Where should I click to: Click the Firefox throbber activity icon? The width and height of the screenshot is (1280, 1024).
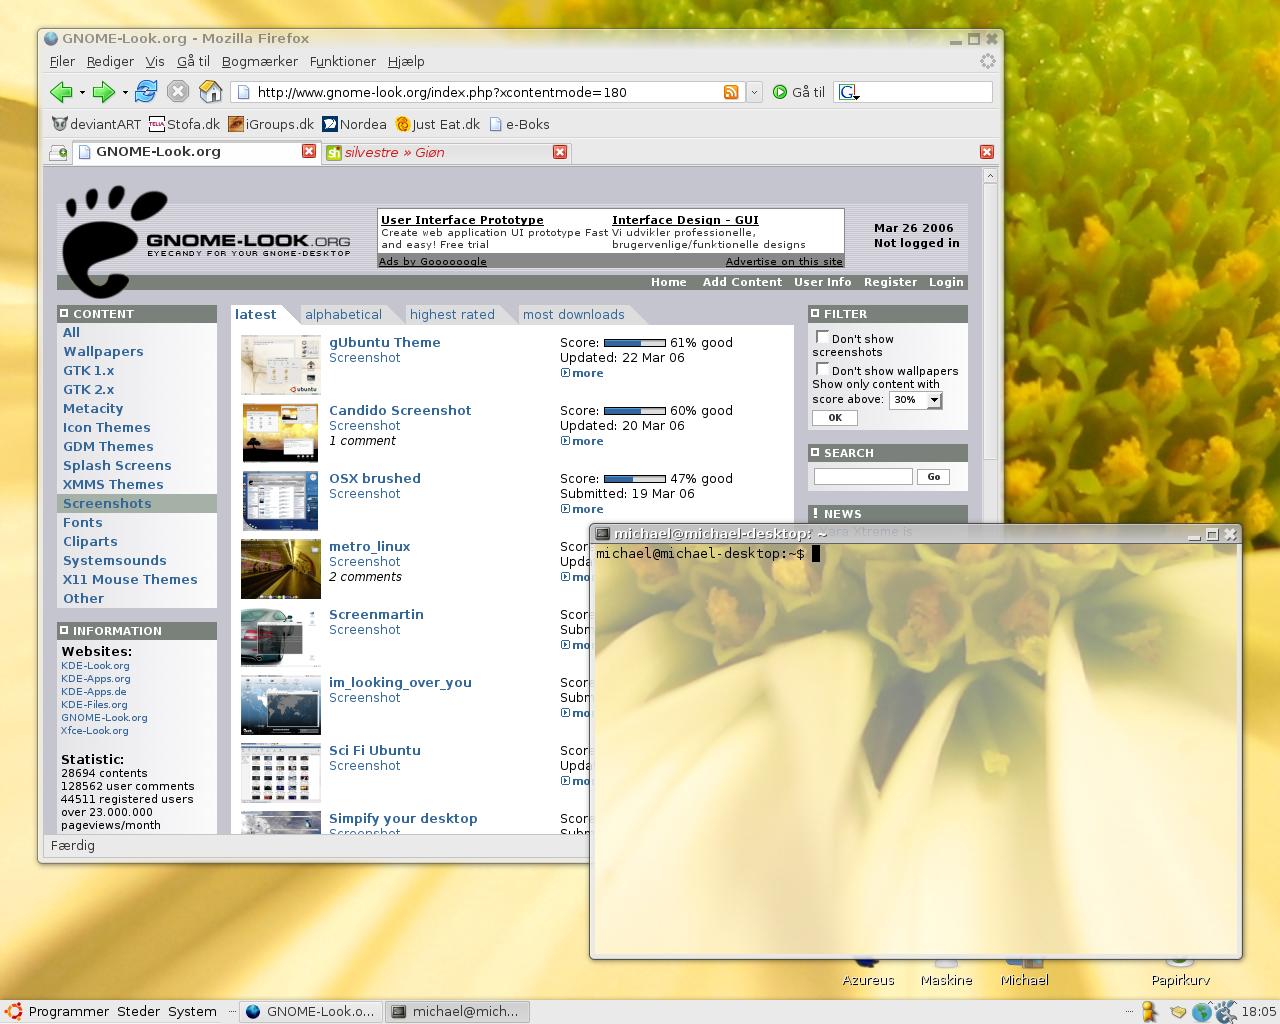click(x=988, y=61)
